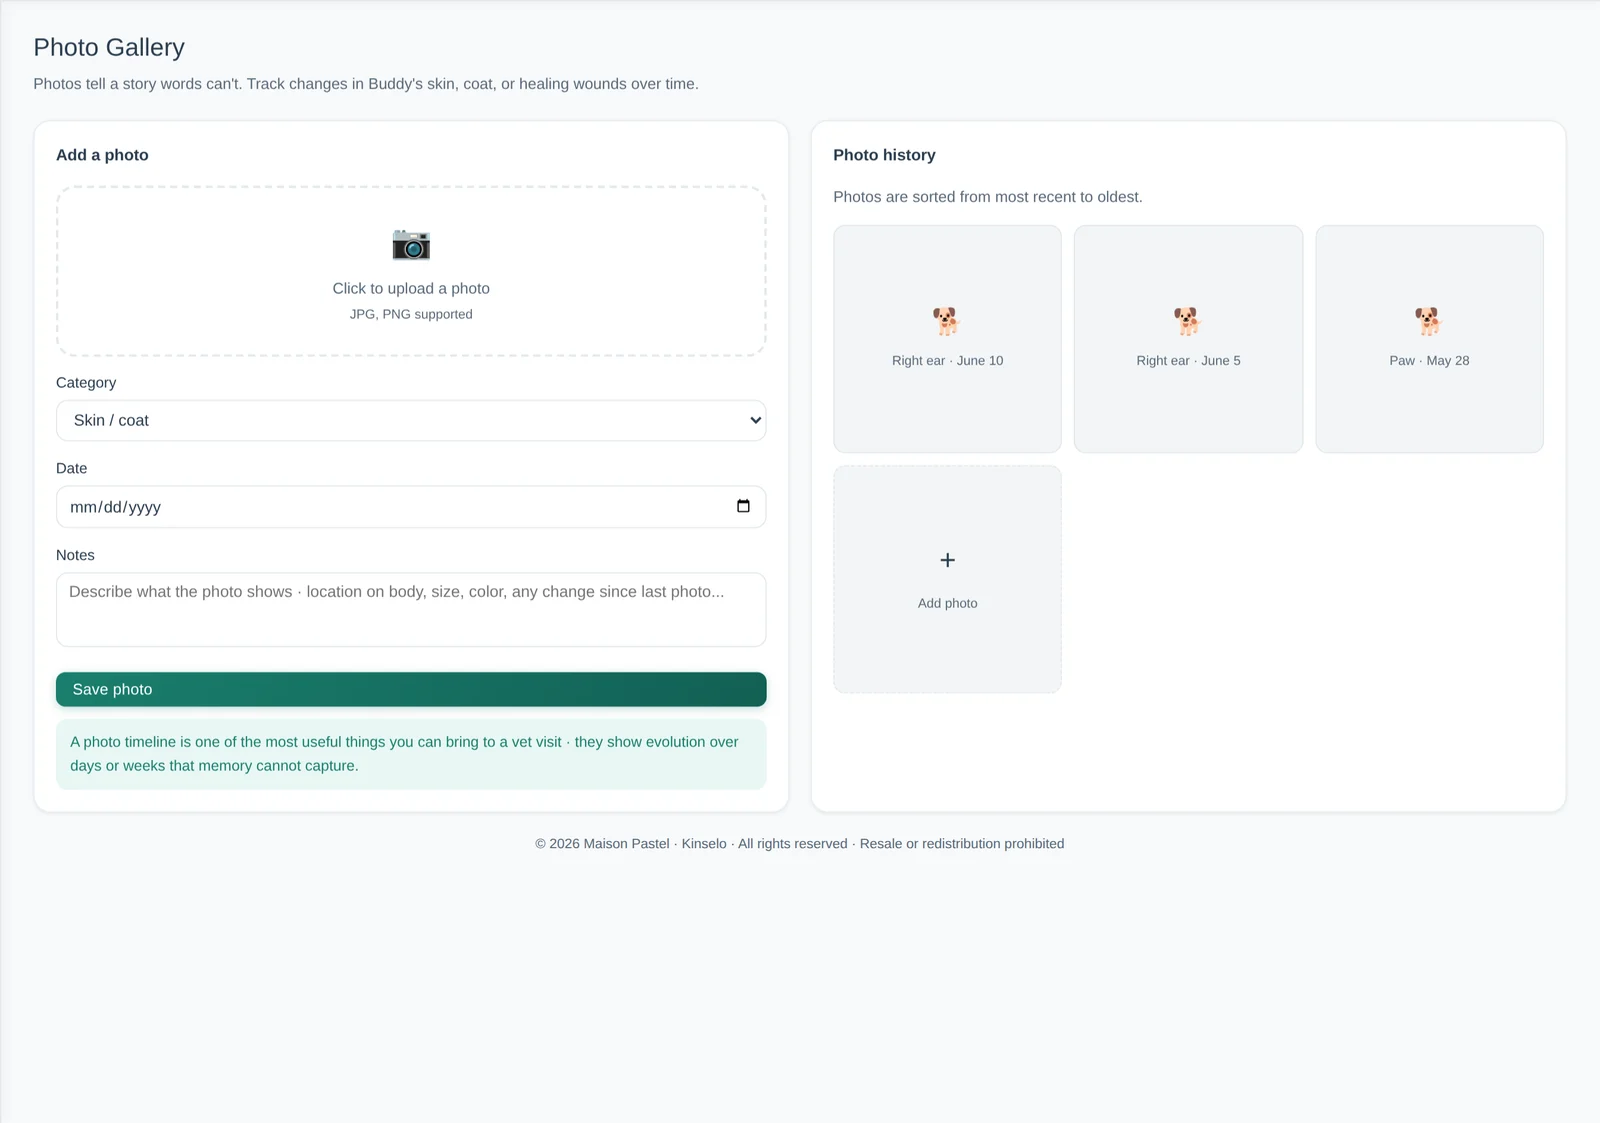This screenshot has width=1600, height=1123.
Task: Click the camera upload icon
Action: pos(411,244)
